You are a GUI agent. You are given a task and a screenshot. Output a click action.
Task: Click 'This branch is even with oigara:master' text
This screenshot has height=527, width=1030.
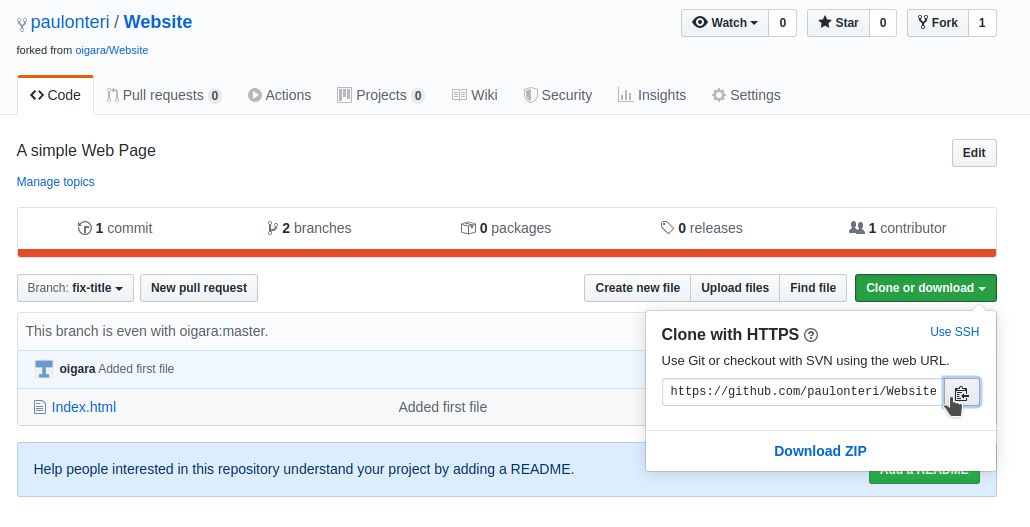[x=147, y=331]
